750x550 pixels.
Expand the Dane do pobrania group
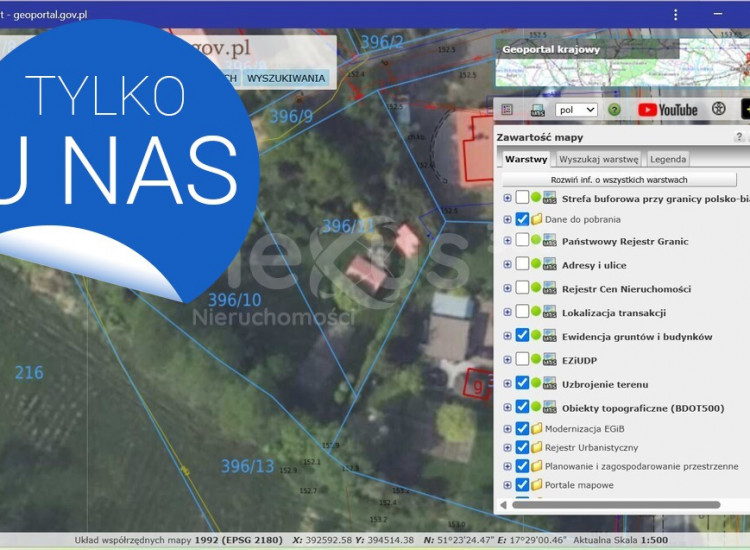(x=507, y=220)
